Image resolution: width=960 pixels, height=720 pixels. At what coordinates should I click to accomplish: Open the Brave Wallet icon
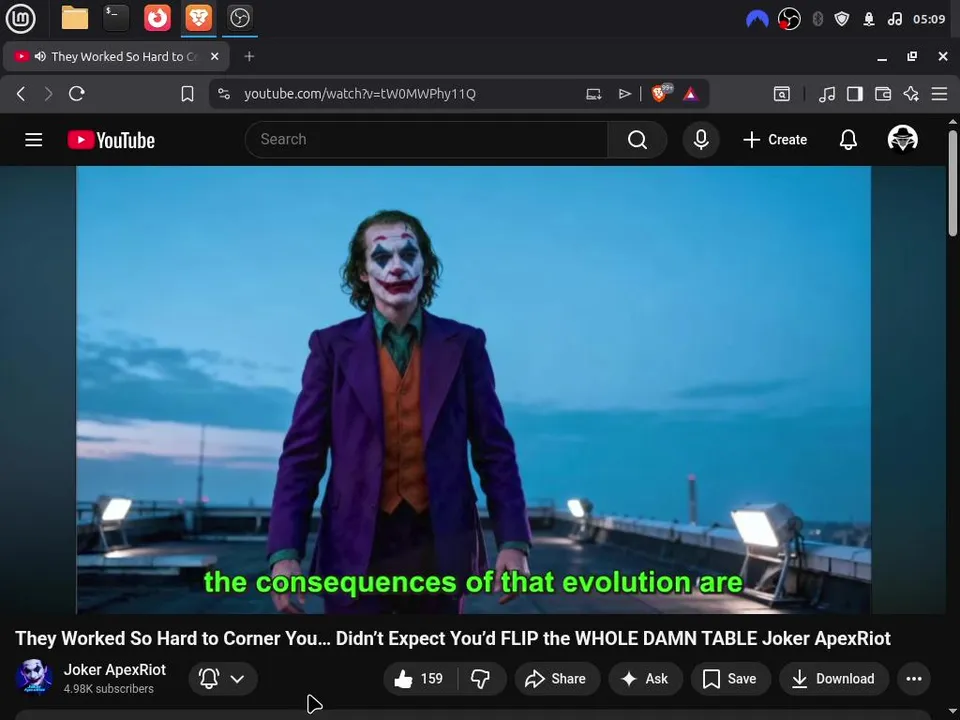tap(883, 94)
